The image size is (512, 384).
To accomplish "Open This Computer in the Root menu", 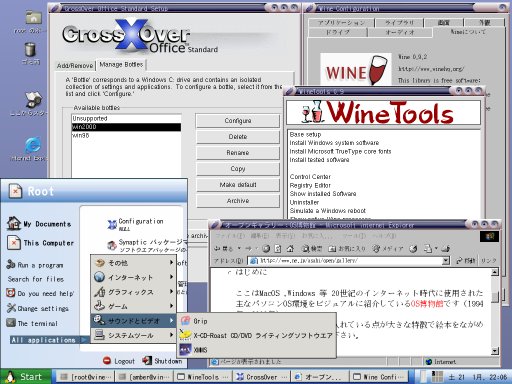I will click(41, 243).
